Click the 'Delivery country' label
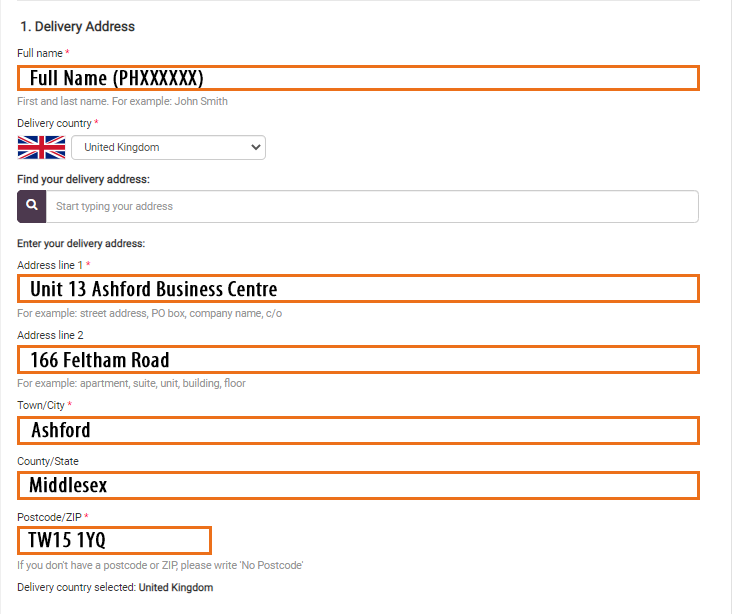Image resolution: width=732 pixels, height=614 pixels. pos(54,123)
